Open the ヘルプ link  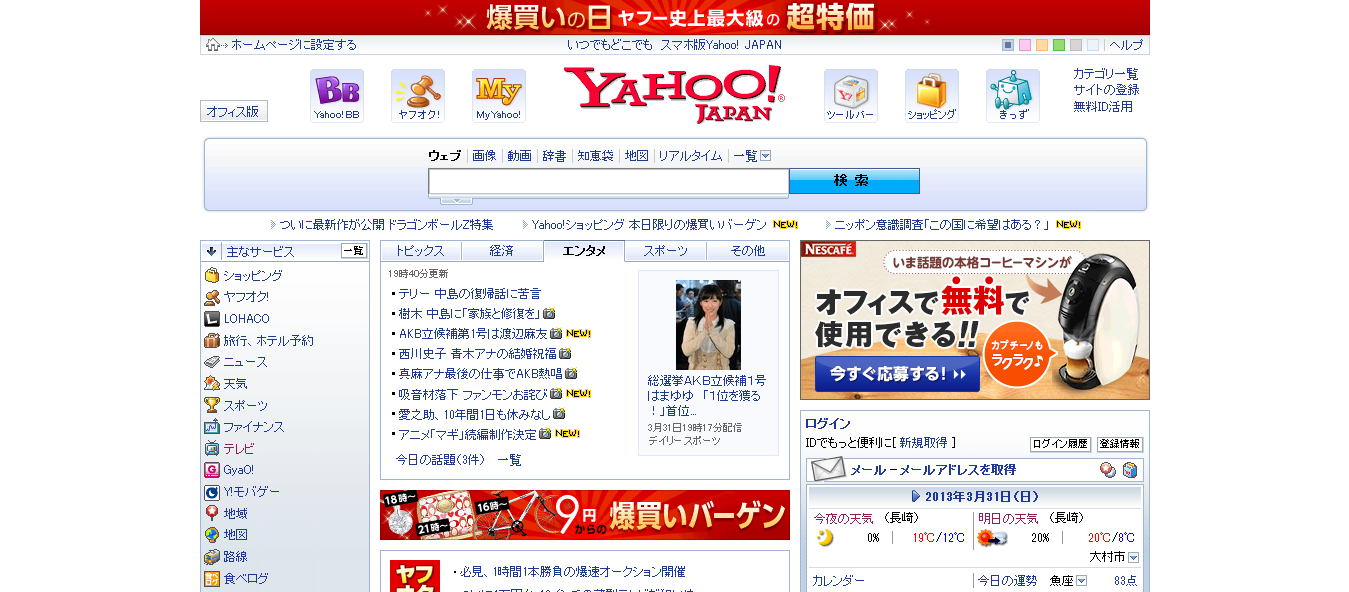point(1126,45)
